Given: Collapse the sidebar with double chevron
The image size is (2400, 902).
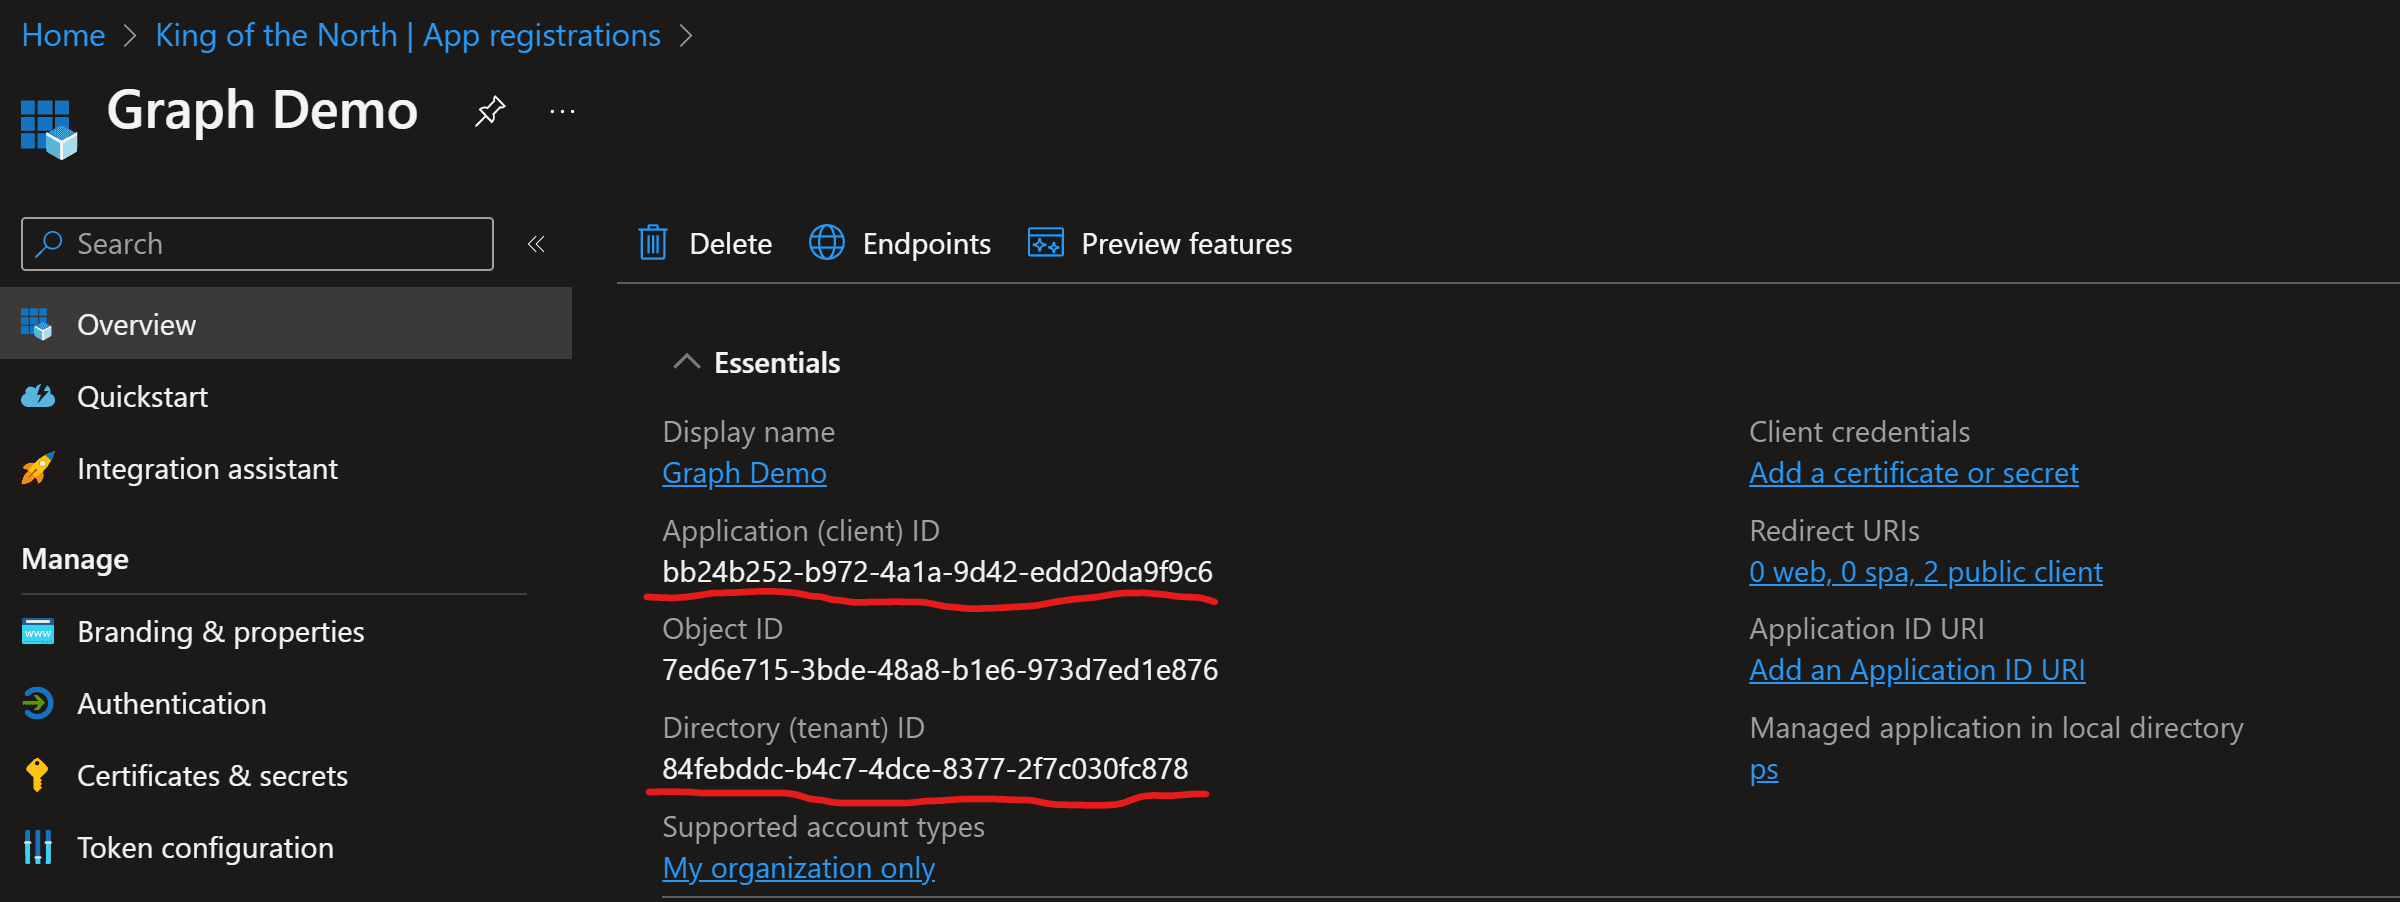Looking at the screenshot, I should 536,243.
